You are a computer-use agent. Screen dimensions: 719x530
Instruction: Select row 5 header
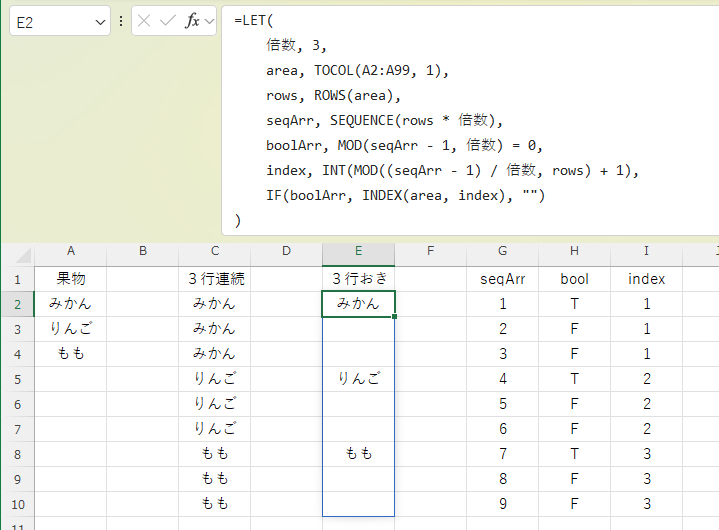click(17, 379)
